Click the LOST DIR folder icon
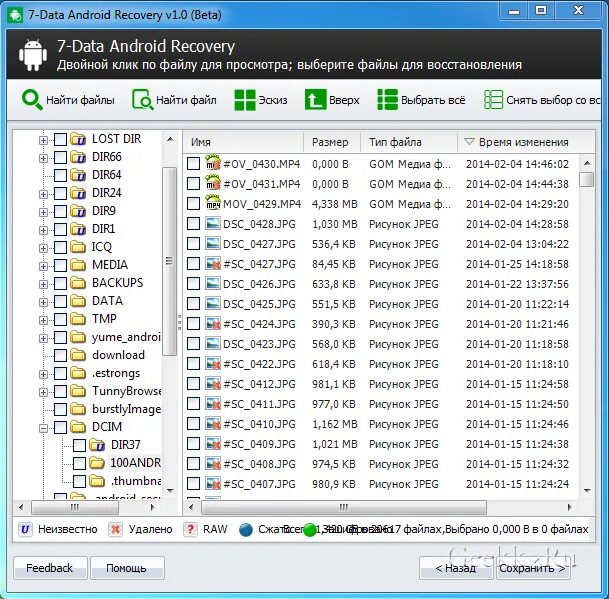 point(78,139)
